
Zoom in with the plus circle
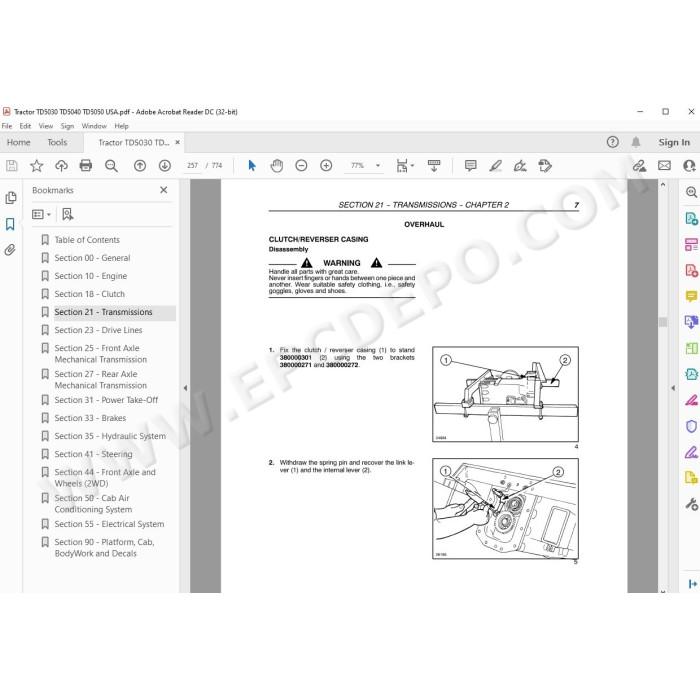[x=326, y=166]
